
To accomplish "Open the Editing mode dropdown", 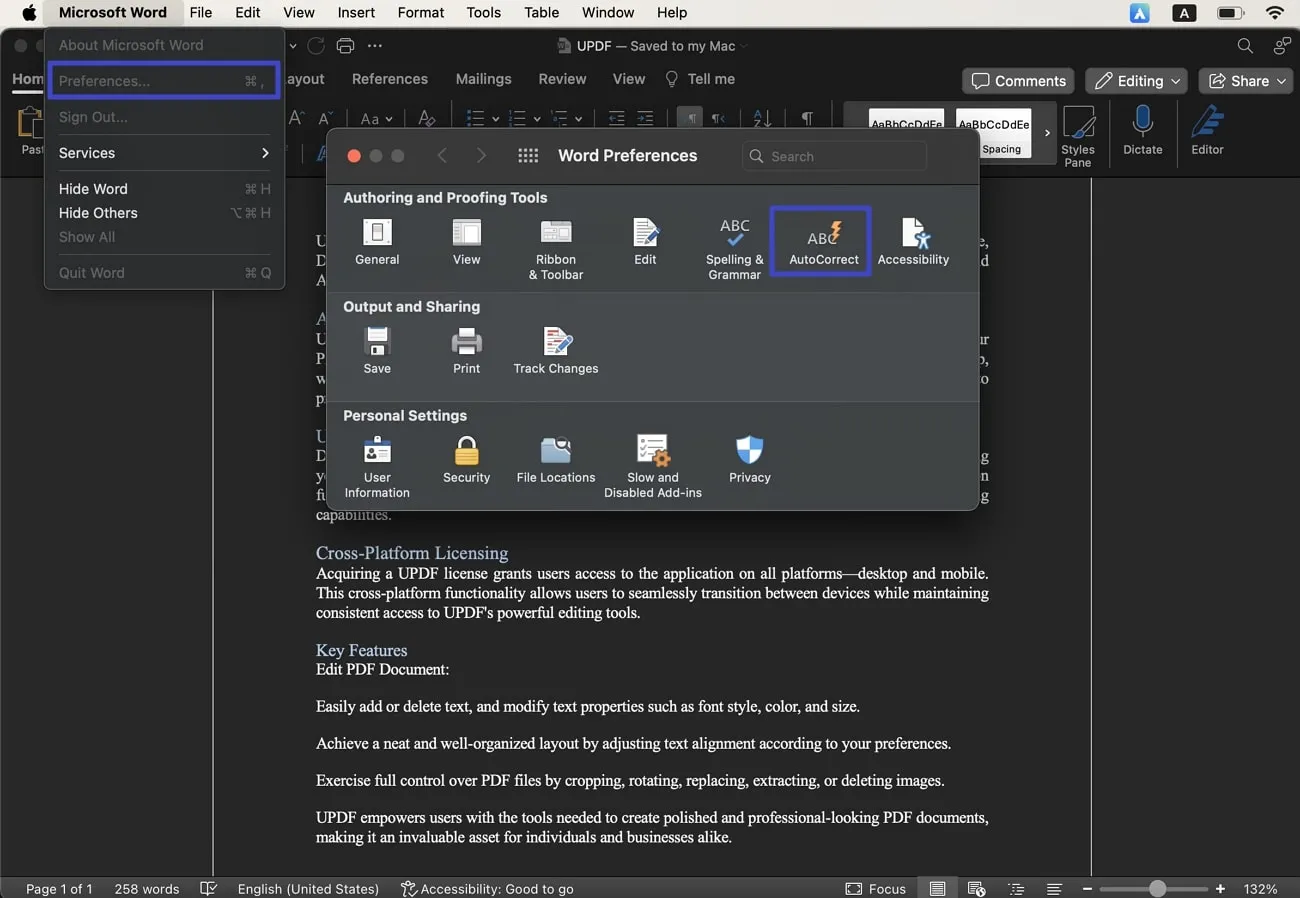I will pyautogui.click(x=1136, y=81).
